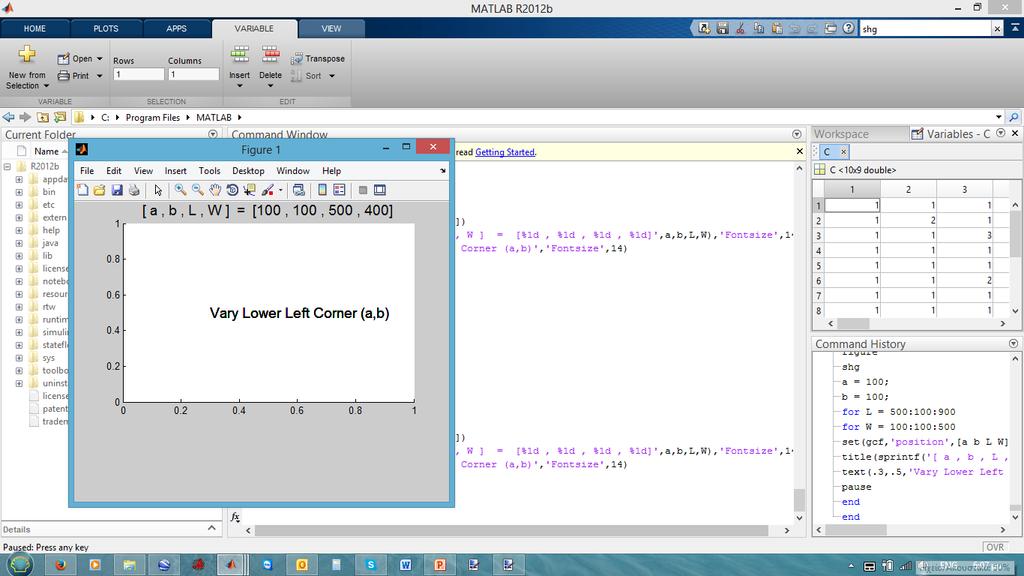1024x576 pixels.
Task: Open the File menu in Figure 1
Action: coord(87,170)
